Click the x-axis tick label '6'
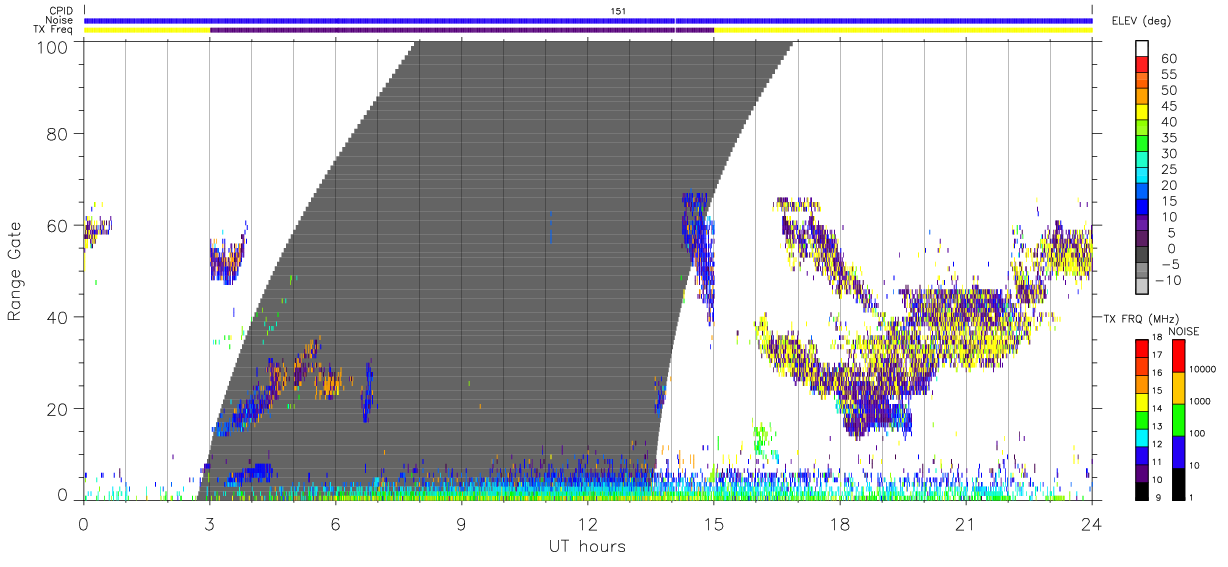 pyautogui.click(x=335, y=524)
